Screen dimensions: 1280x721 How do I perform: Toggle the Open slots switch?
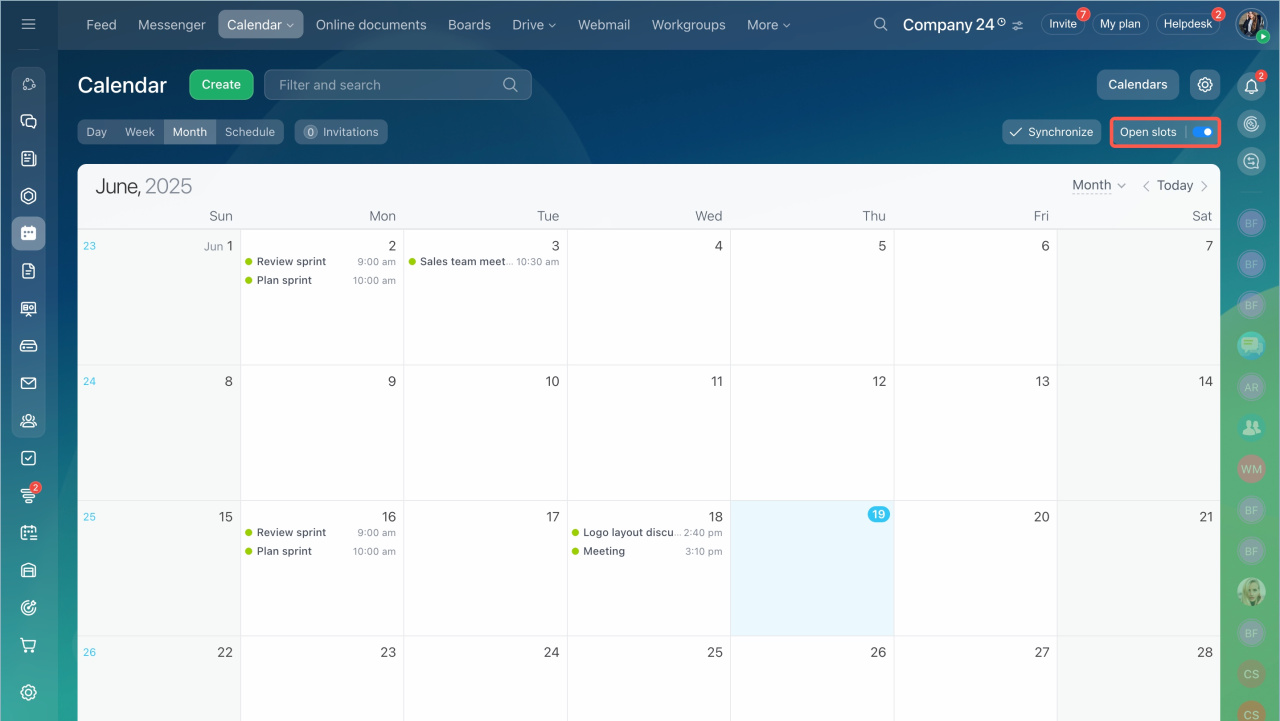pos(1202,132)
